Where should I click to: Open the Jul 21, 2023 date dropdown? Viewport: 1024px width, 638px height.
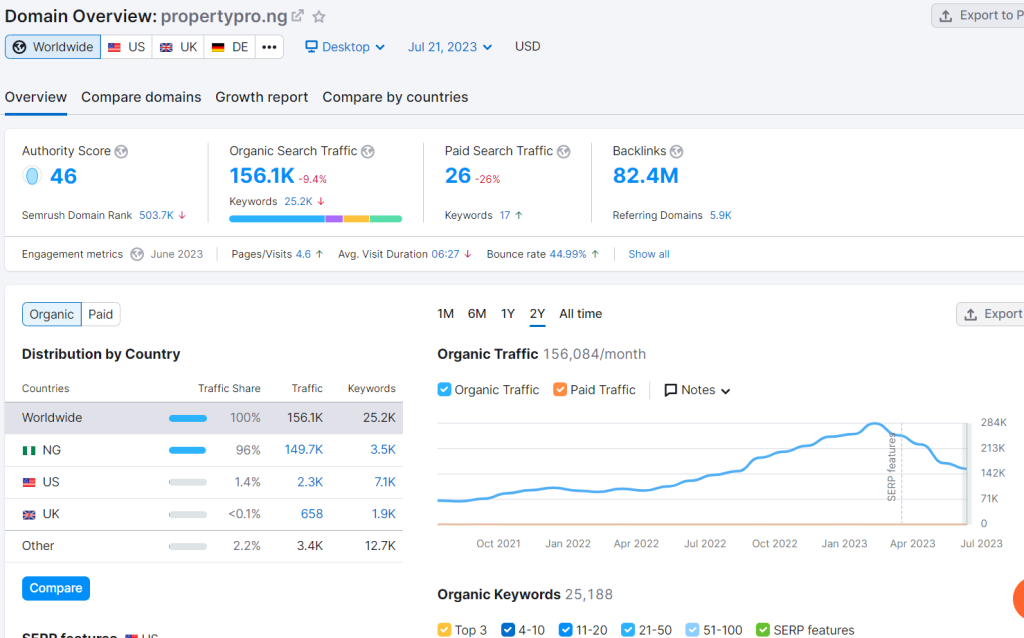click(449, 47)
